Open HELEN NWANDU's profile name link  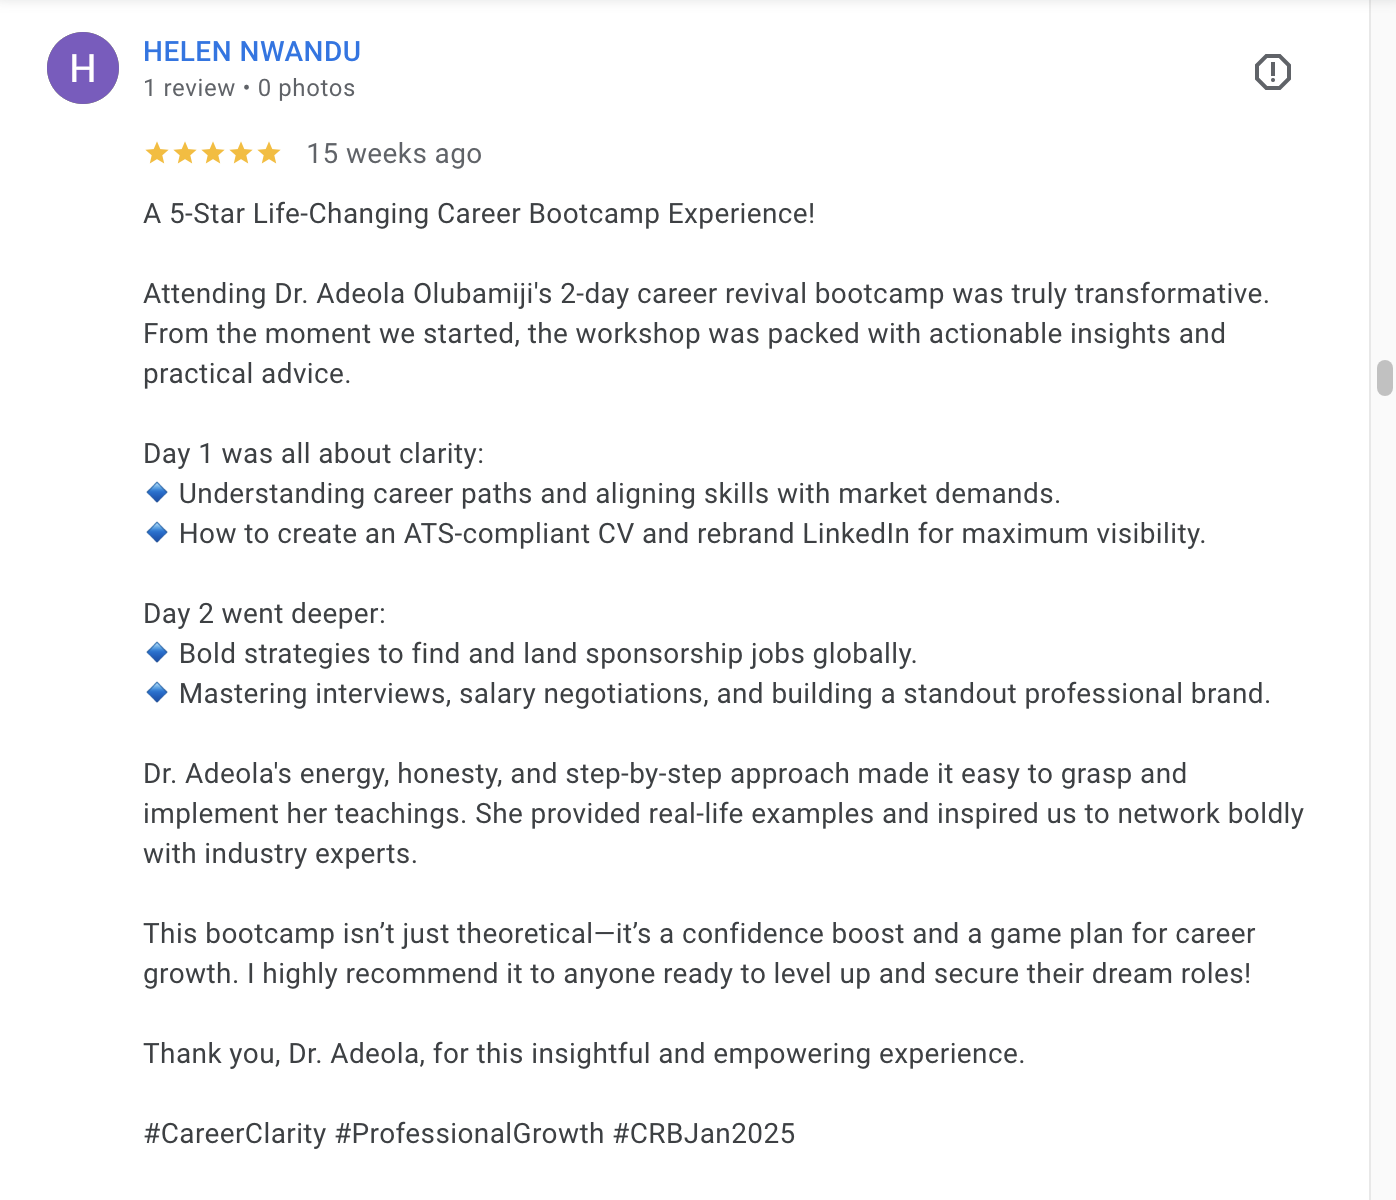[252, 51]
